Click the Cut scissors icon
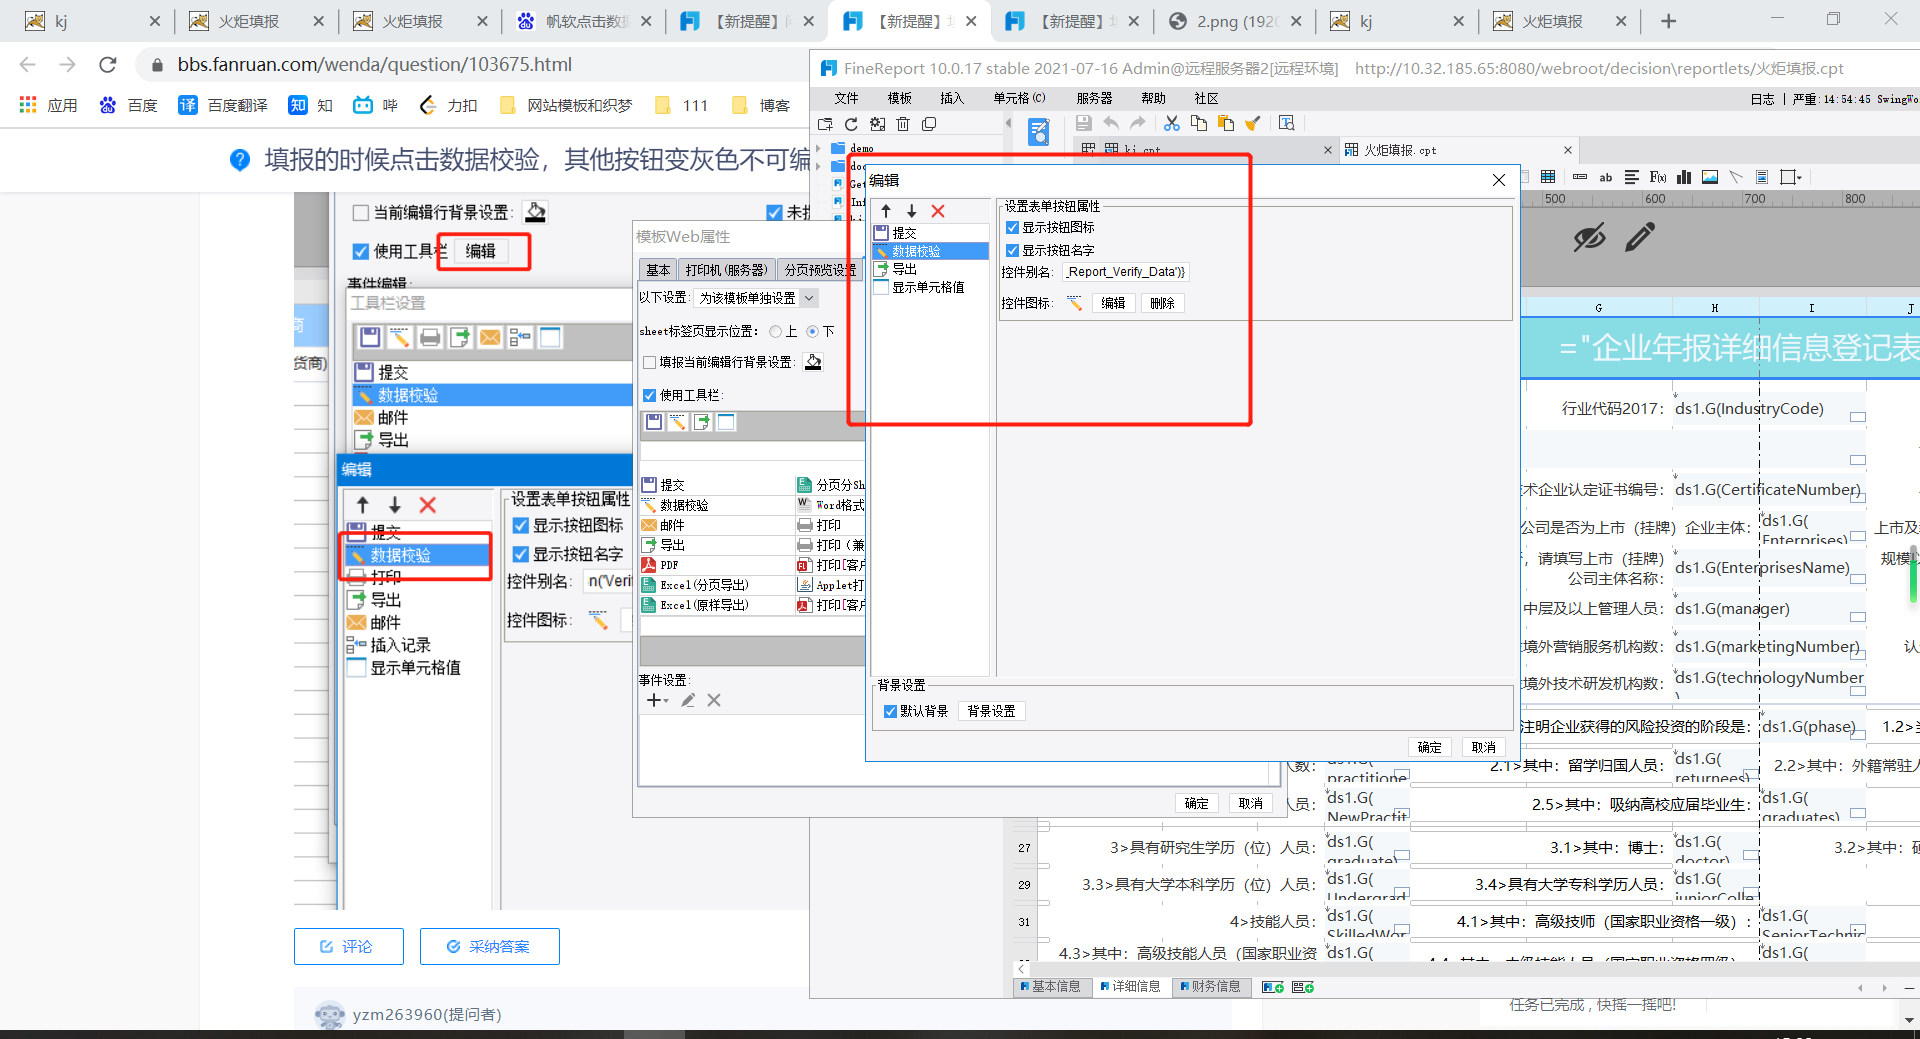Viewport: 1920px width, 1039px height. (1172, 123)
